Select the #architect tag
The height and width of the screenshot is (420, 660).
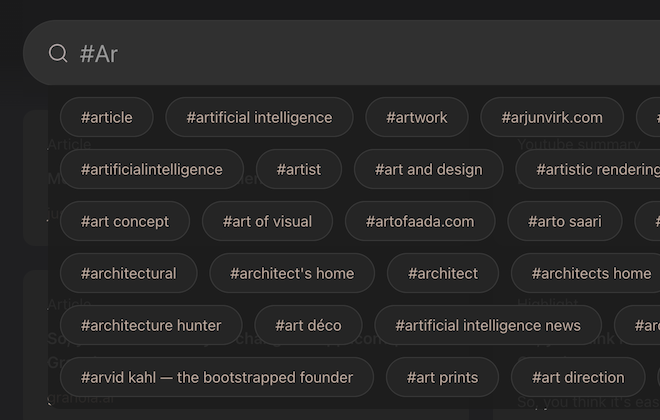coord(443,273)
